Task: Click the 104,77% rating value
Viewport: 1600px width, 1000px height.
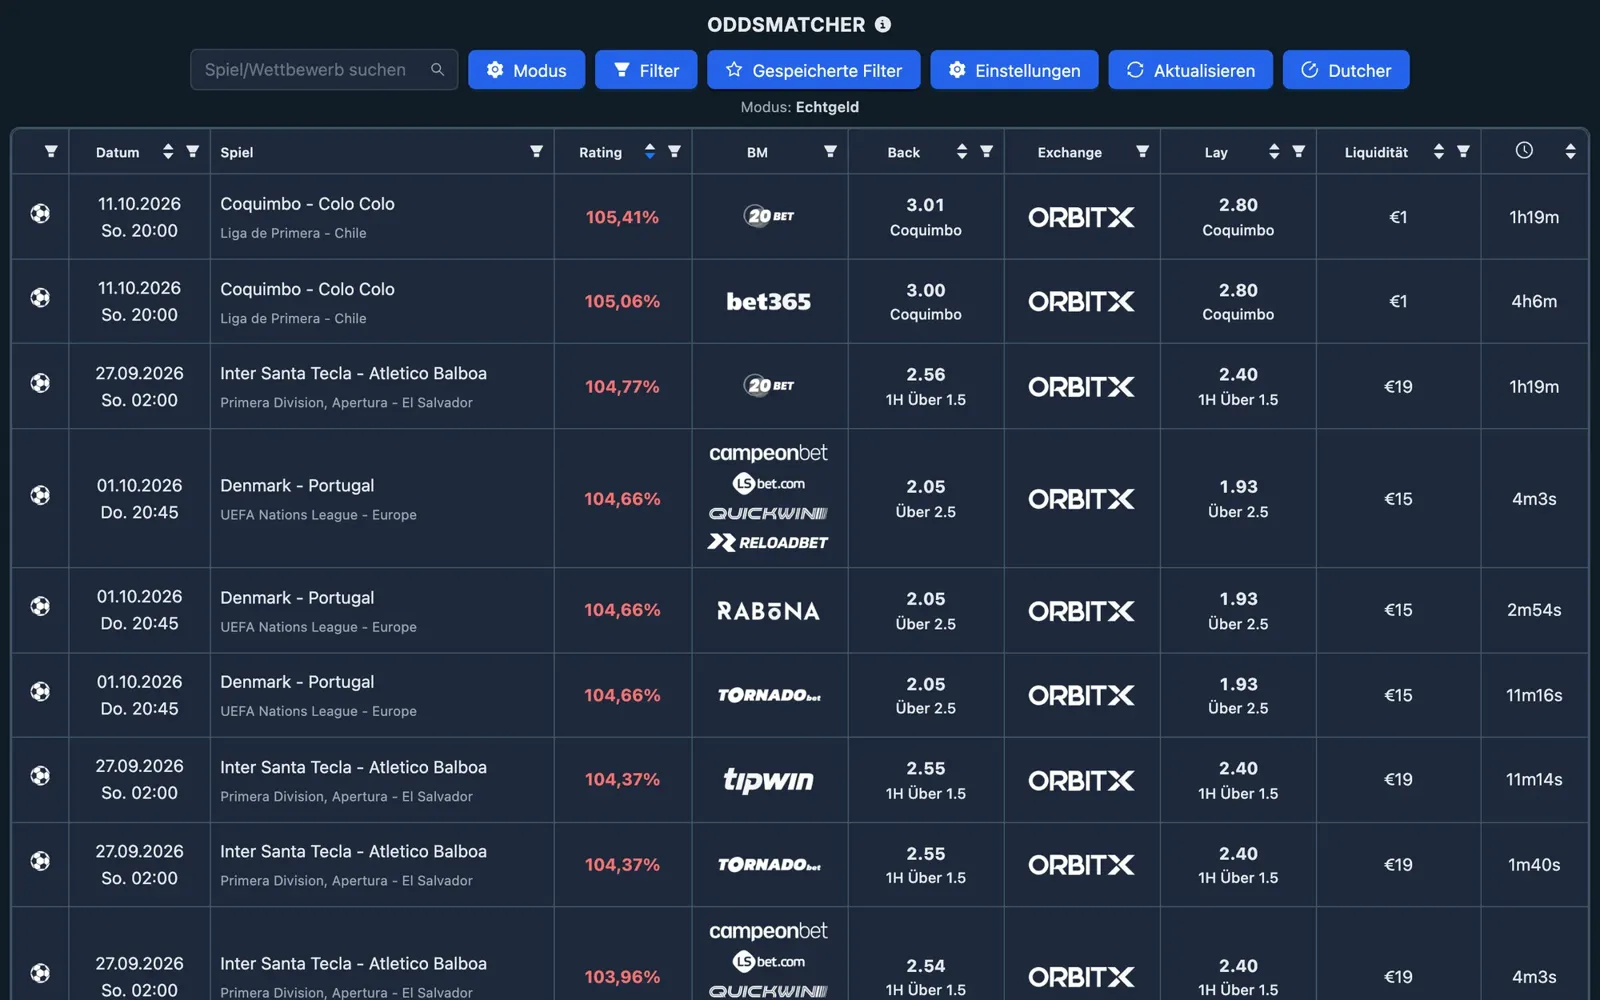Action: pyautogui.click(x=622, y=387)
